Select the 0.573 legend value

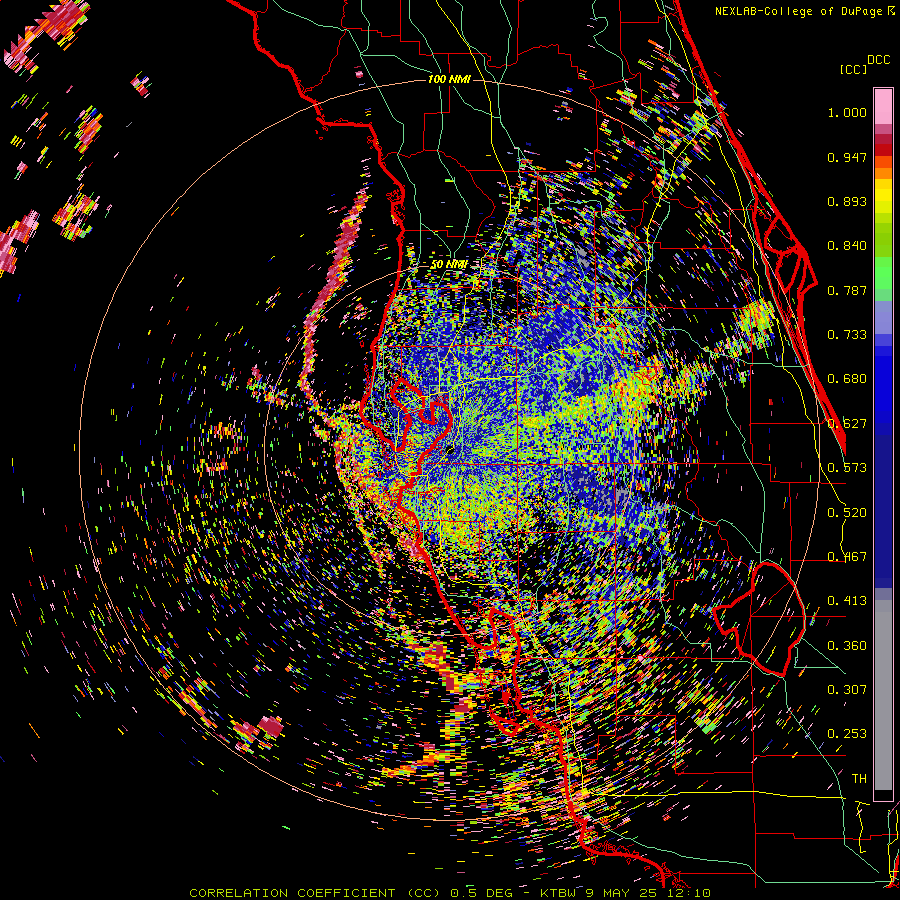point(847,468)
